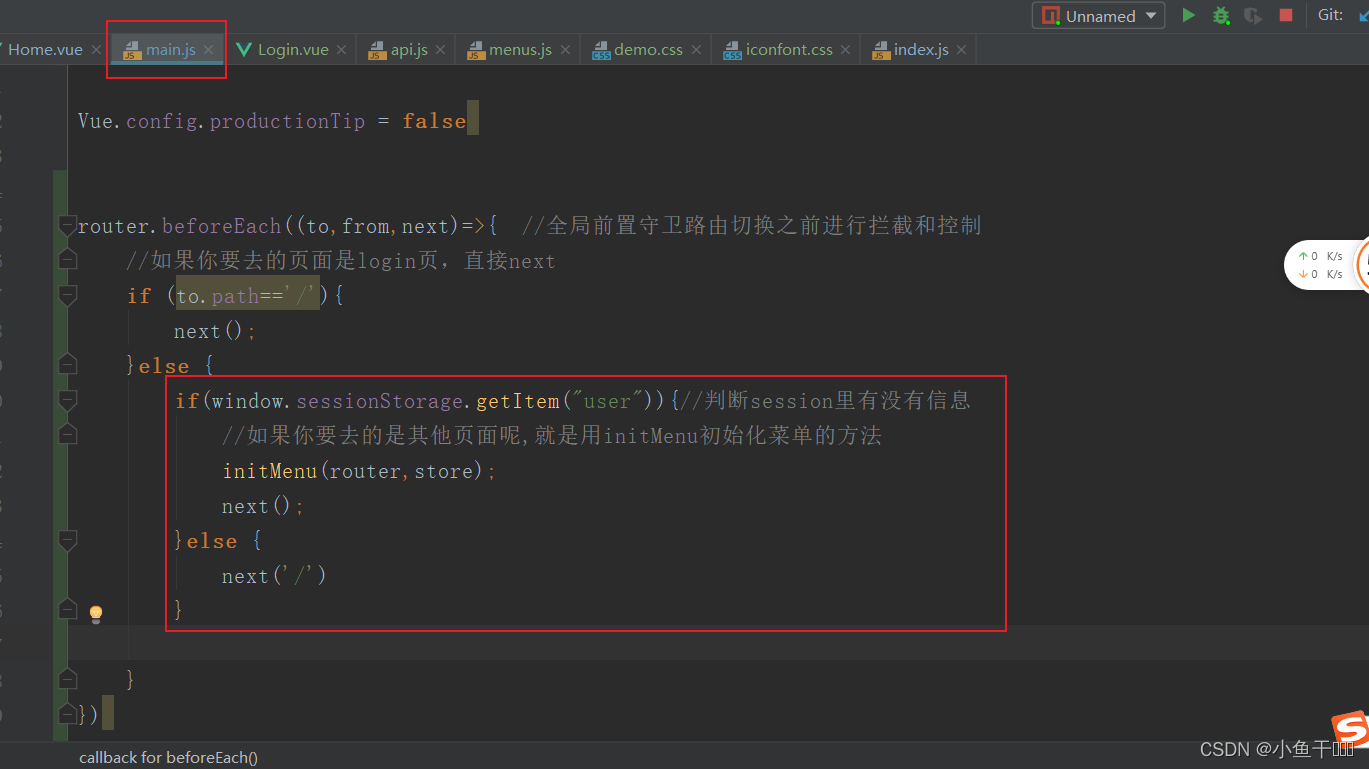Click fold marker at the final }) line

tap(67, 714)
